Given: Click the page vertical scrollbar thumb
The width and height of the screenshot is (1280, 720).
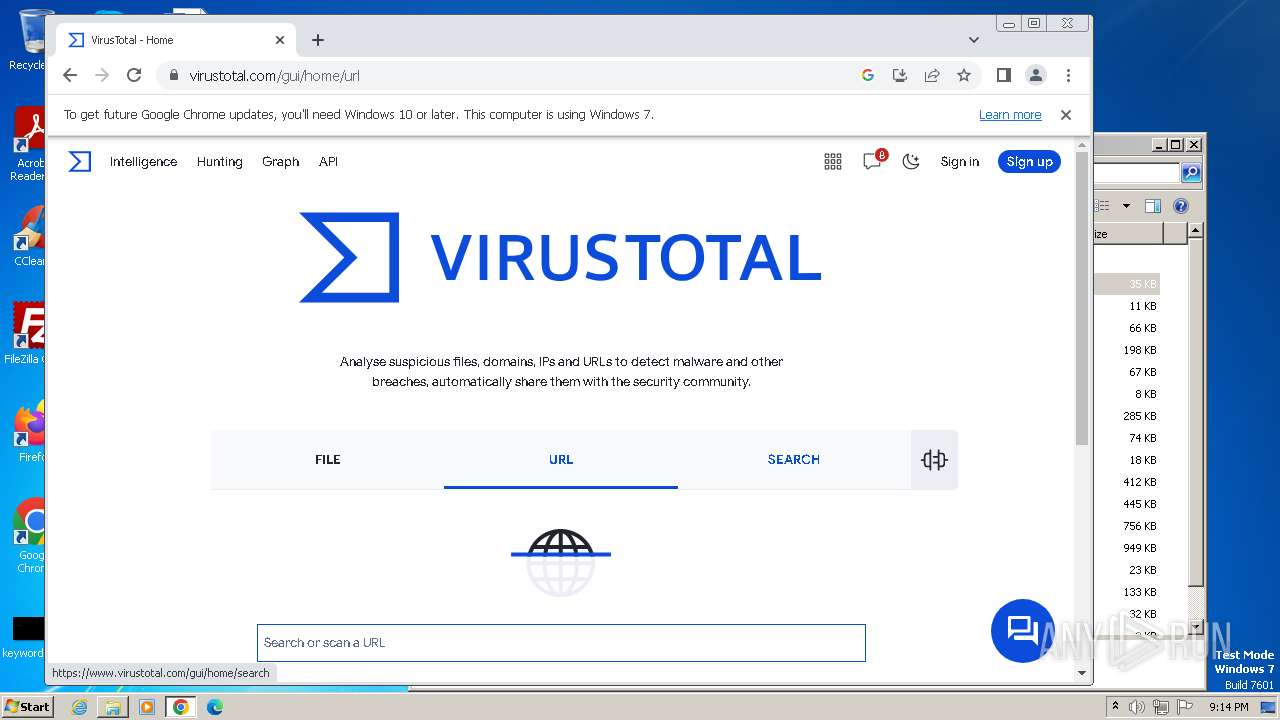Looking at the screenshot, I should pyautogui.click(x=1081, y=300).
